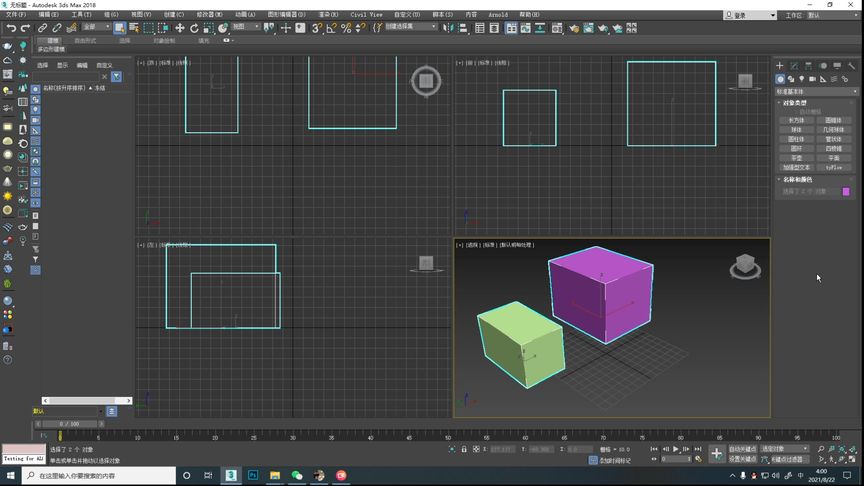Click the Undo arrow in main toolbar
The image size is (864, 486).
click(10, 28)
